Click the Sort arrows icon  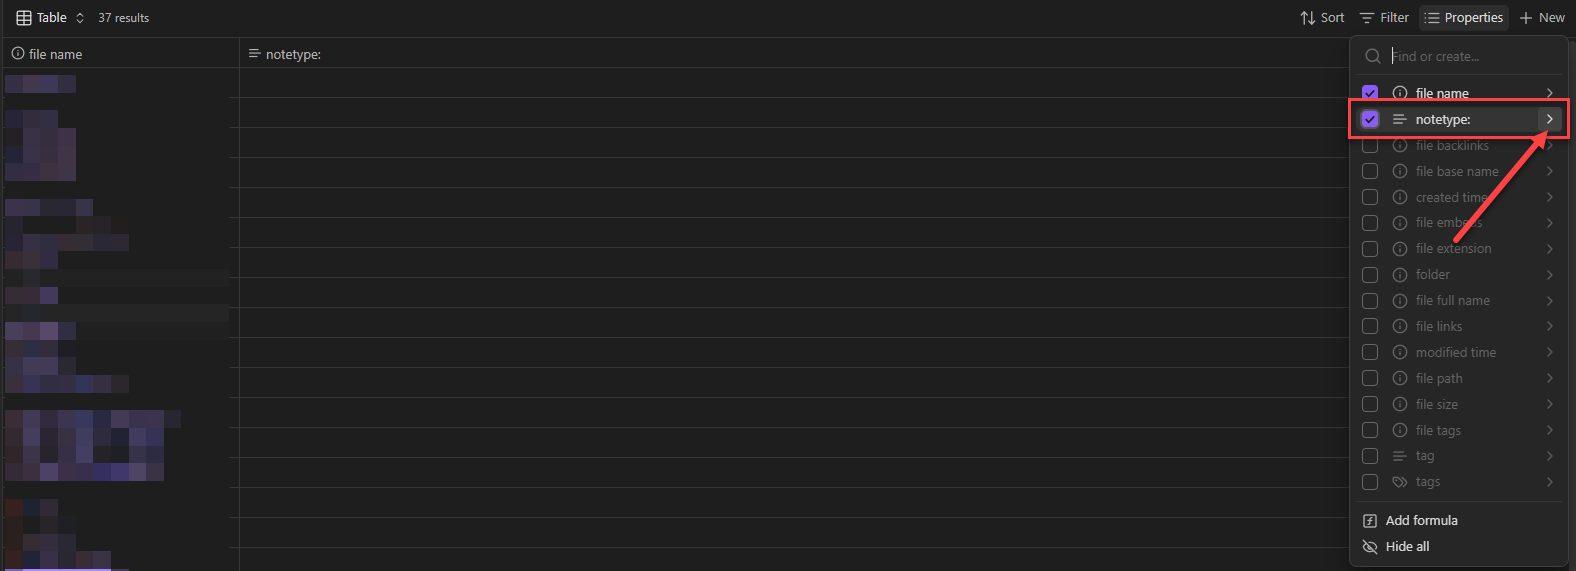click(1307, 18)
